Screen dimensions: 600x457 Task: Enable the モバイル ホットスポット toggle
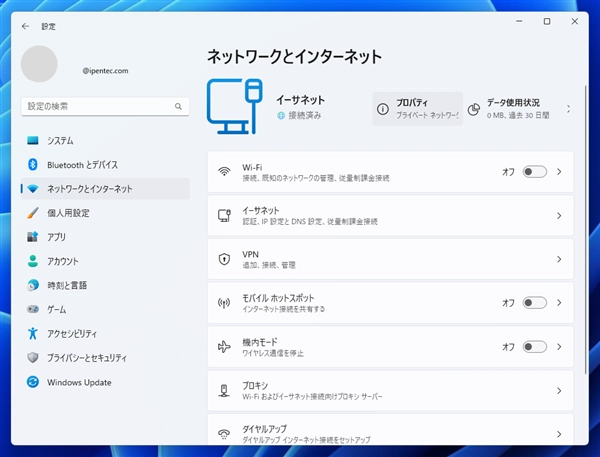click(535, 303)
